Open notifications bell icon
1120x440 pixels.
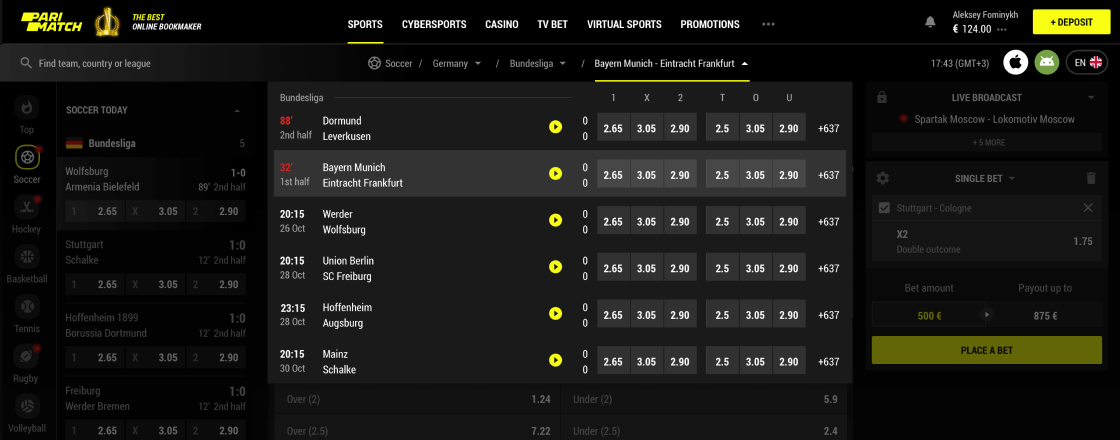930,22
